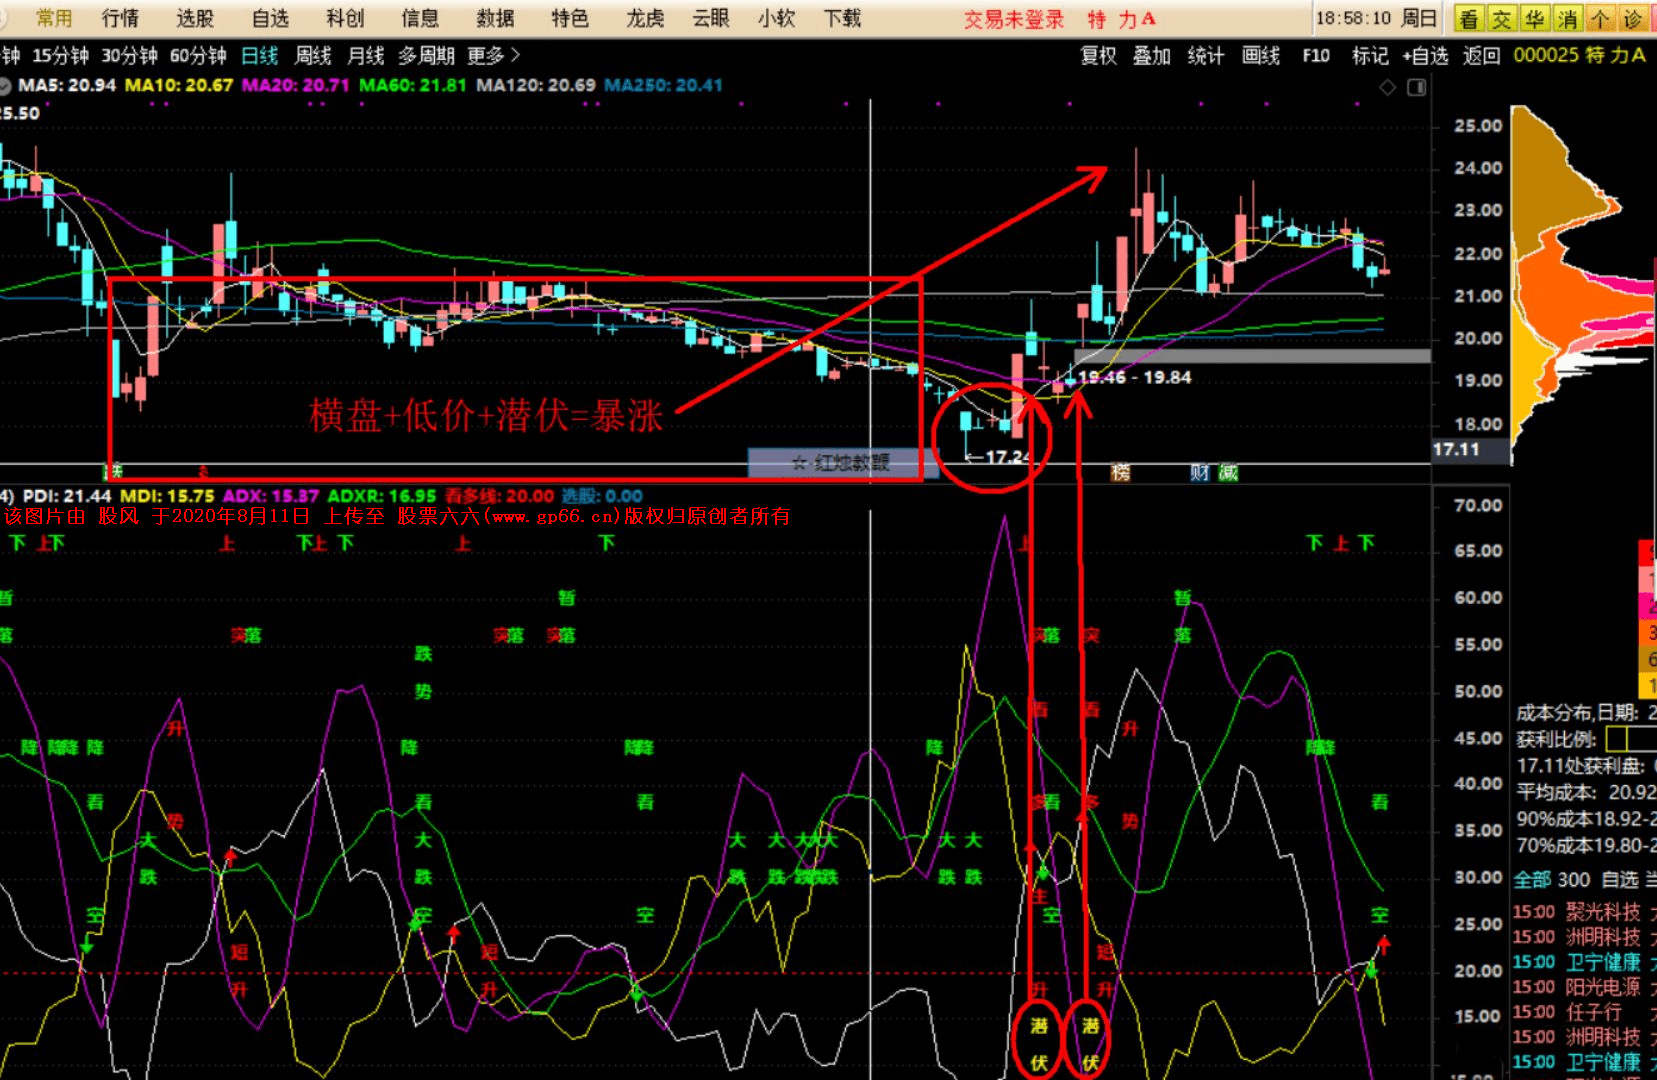This screenshot has height=1080, width=1657.
Task: Click the yellow 交 shortcut icon
Action: tap(1501, 18)
